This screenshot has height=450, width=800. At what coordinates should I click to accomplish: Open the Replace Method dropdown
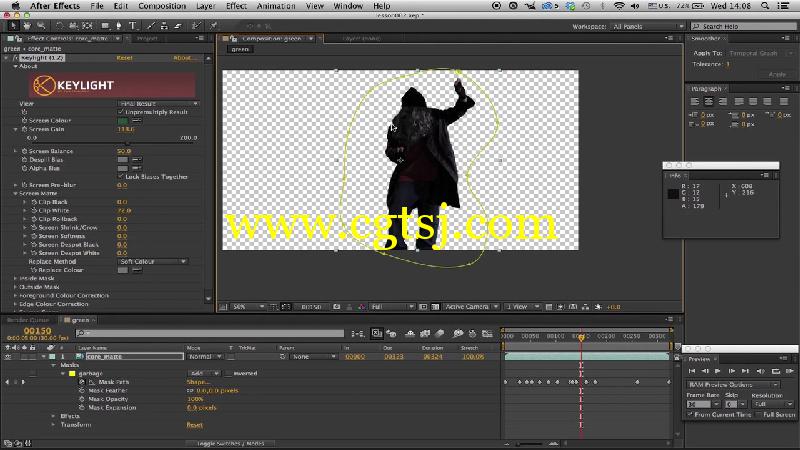153,262
